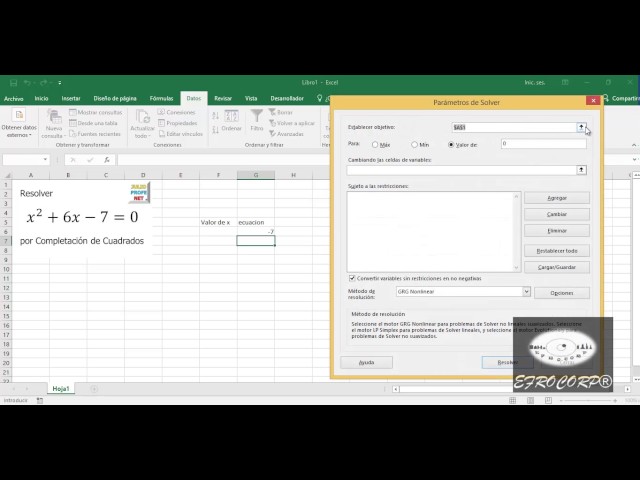This screenshot has width=640, height=480.
Task: Switch to the Revisar tab
Action: pos(223,98)
